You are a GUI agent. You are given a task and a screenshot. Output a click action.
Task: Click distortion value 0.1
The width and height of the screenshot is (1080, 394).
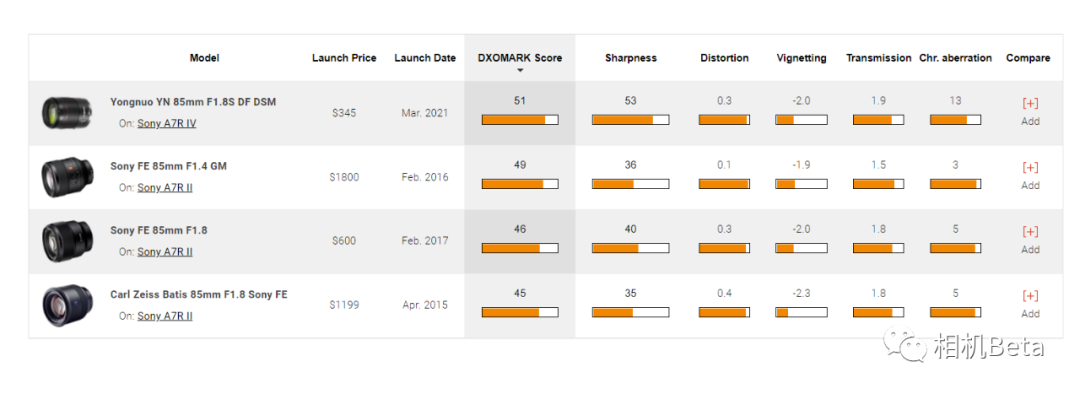[x=724, y=165]
